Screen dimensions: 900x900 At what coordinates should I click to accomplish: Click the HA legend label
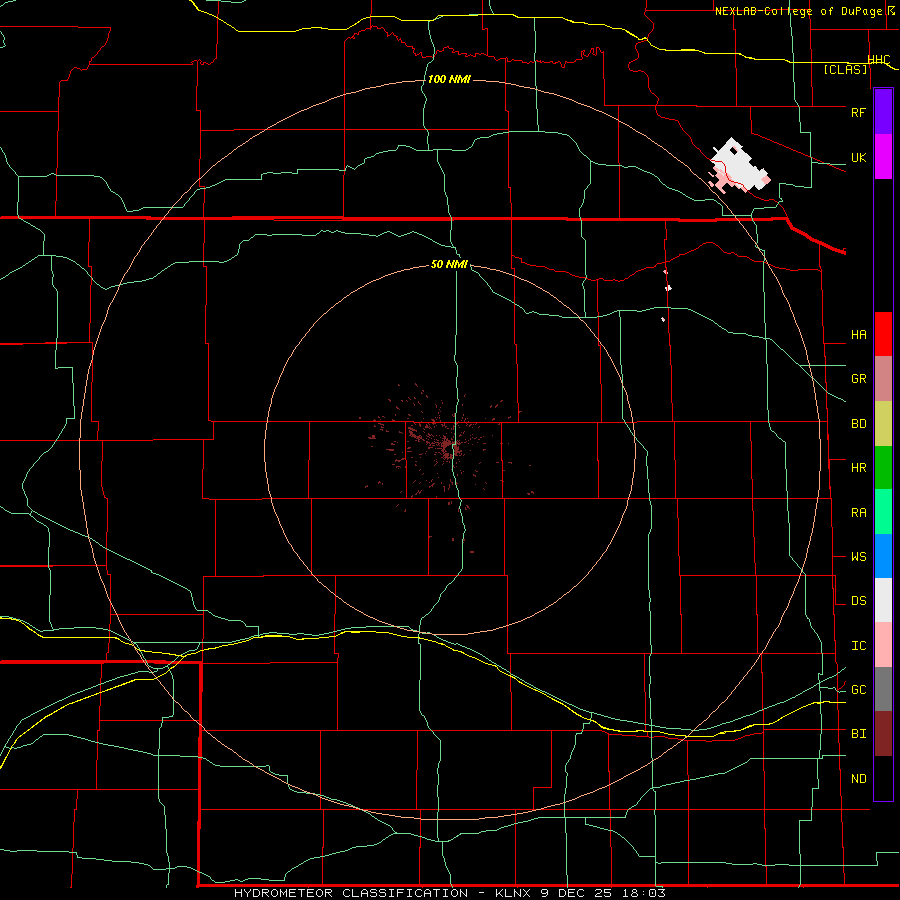(x=859, y=334)
